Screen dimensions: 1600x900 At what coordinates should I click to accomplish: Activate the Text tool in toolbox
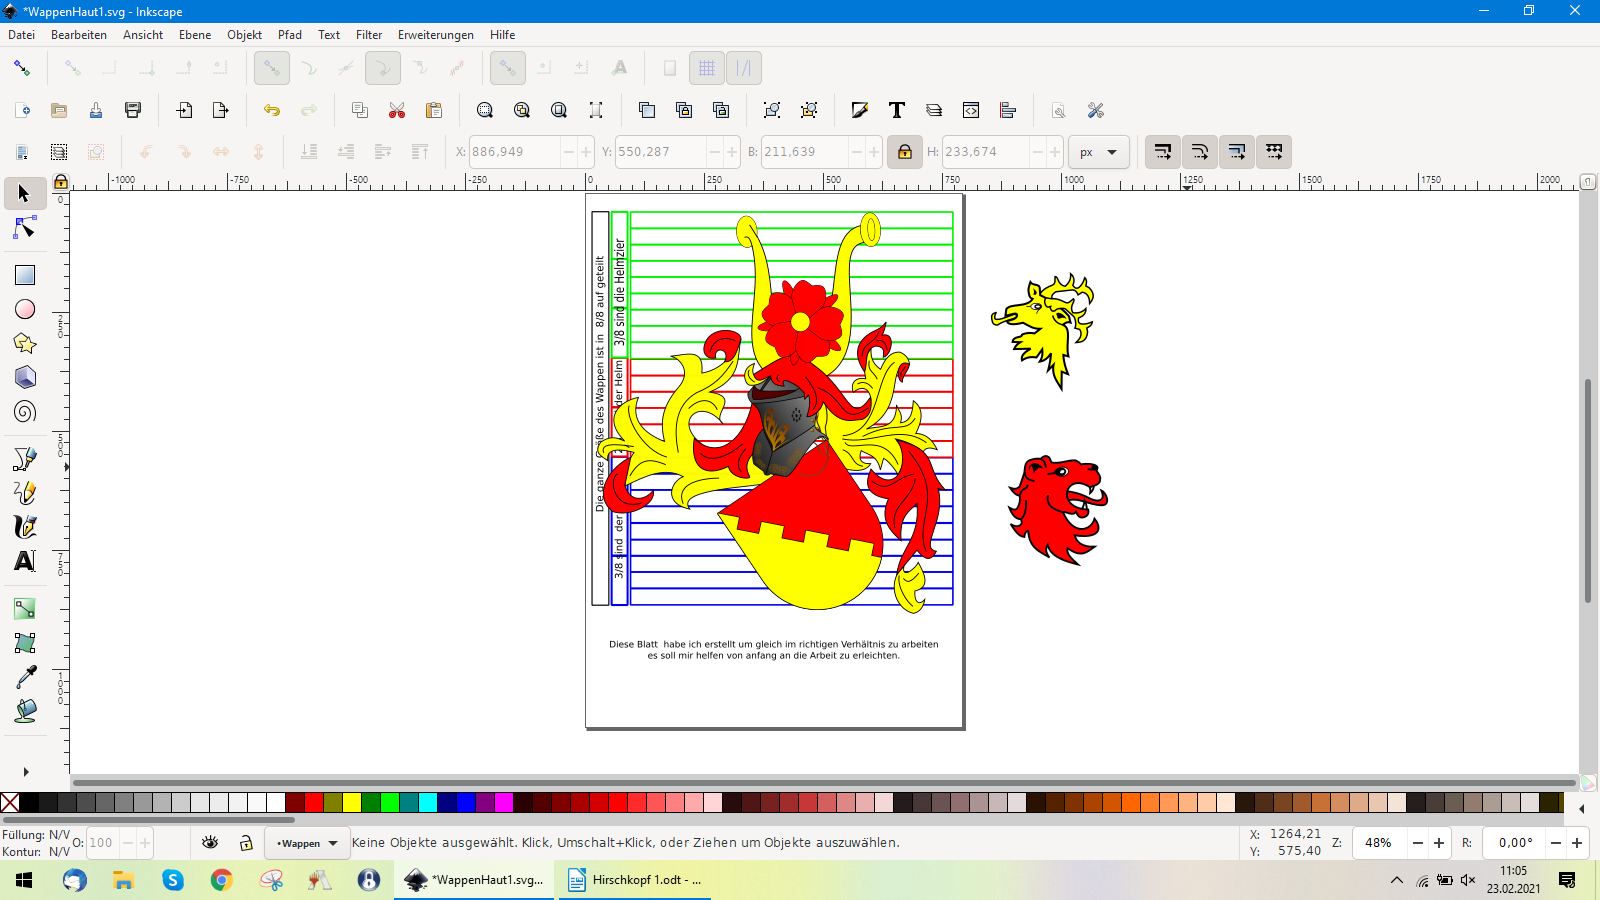coord(25,561)
